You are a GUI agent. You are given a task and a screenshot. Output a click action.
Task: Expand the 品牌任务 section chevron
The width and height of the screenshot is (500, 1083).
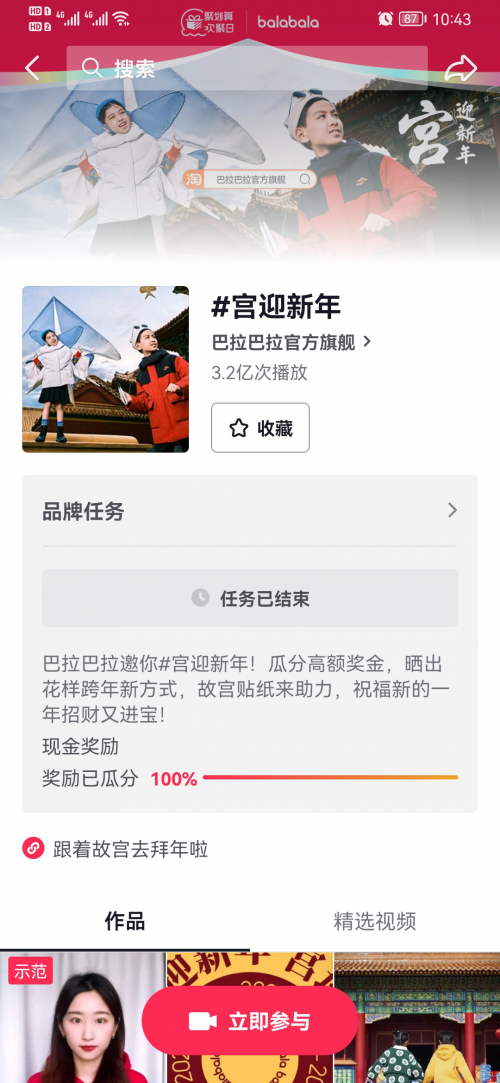coord(452,510)
